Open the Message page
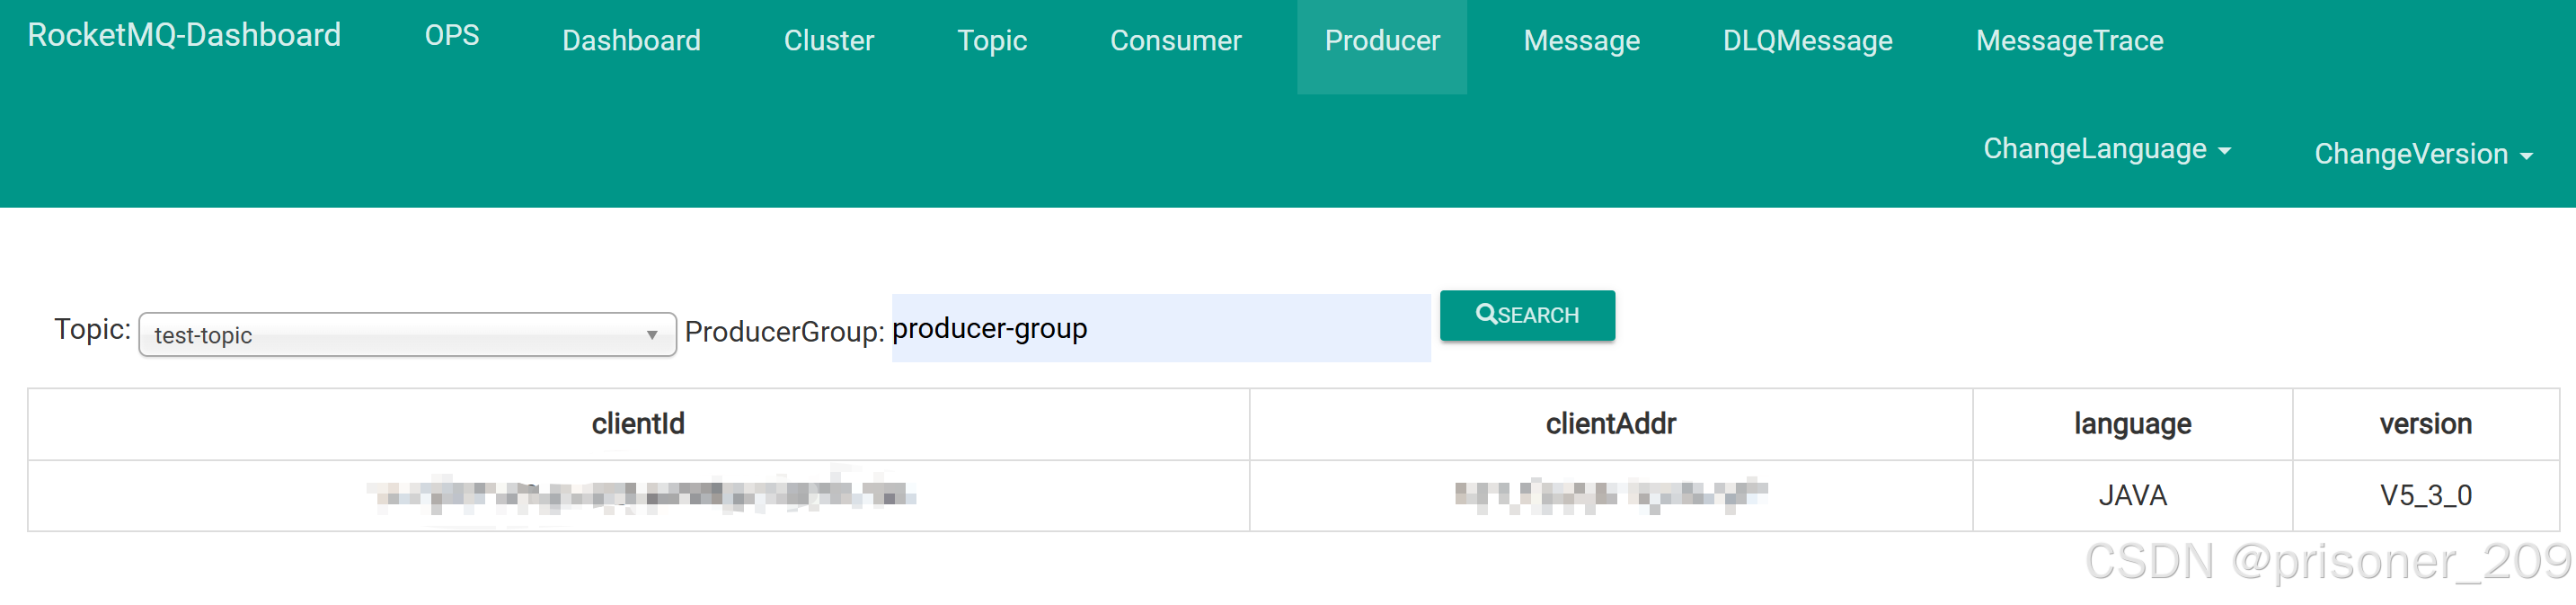The width and height of the screenshot is (2576, 605). click(x=1581, y=41)
